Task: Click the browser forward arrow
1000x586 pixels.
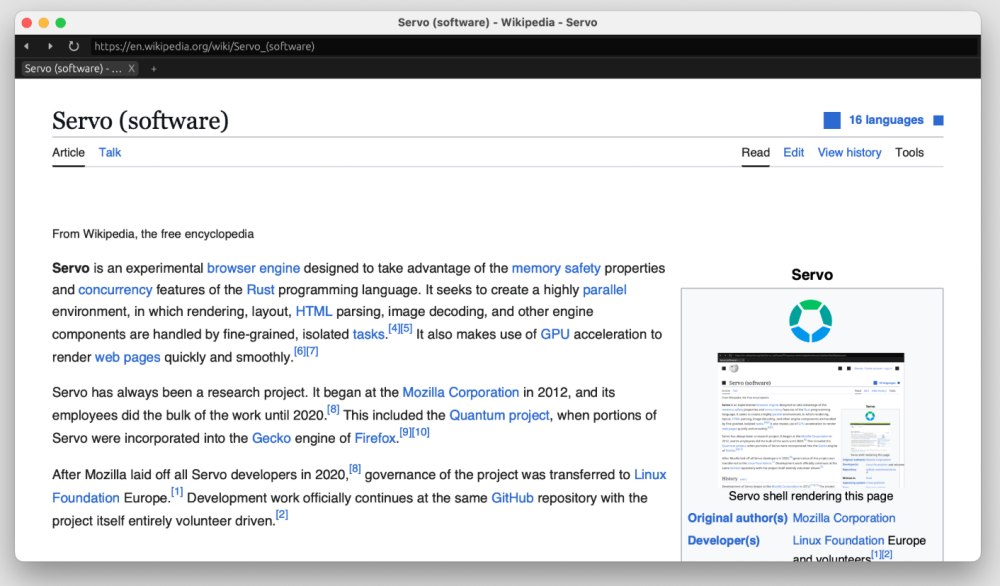Action: (50, 46)
